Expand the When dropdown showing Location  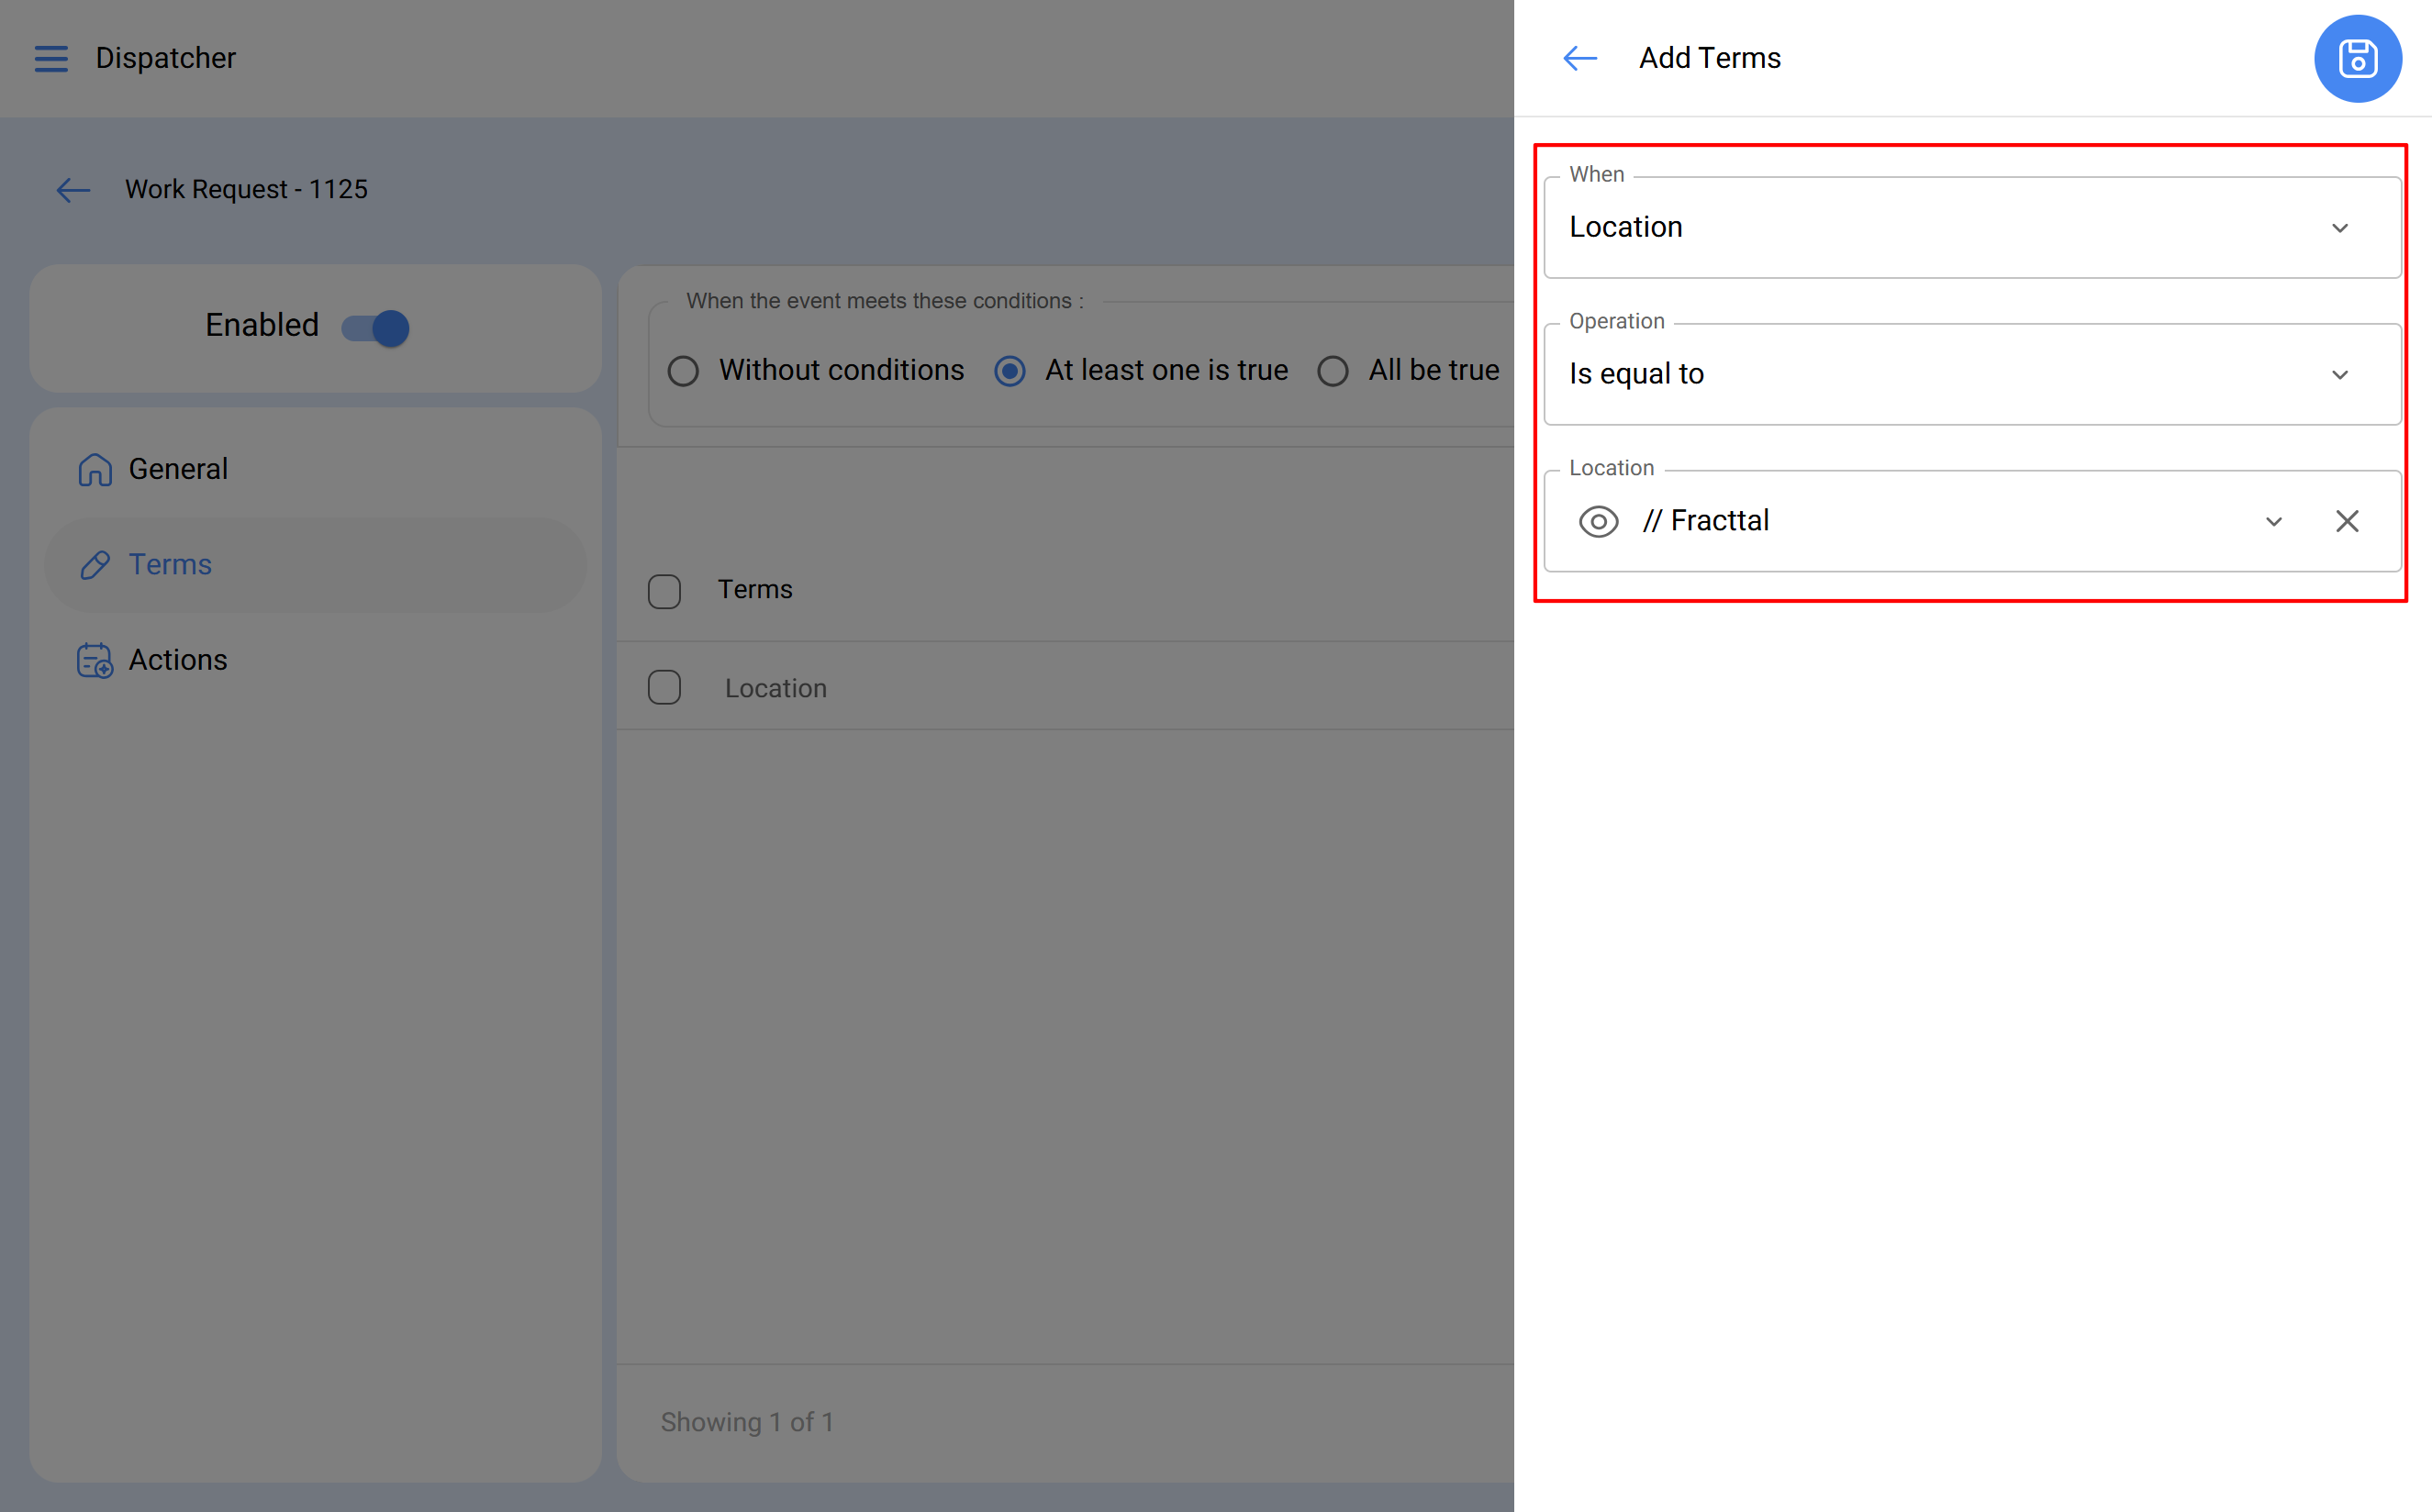(x=1971, y=228)
